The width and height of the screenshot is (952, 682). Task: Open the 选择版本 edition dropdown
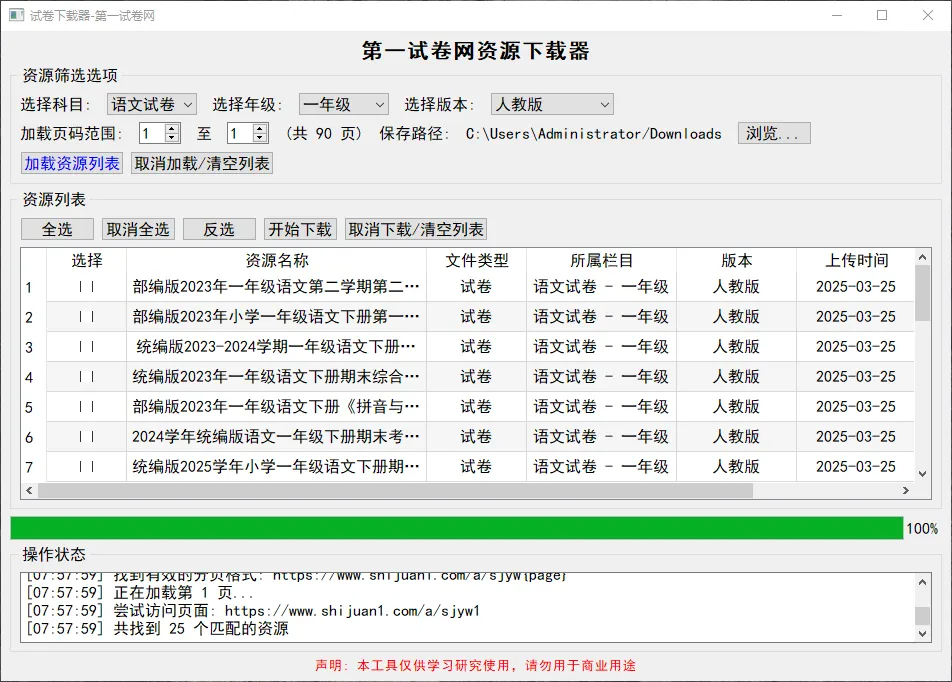tap(552, 104)
